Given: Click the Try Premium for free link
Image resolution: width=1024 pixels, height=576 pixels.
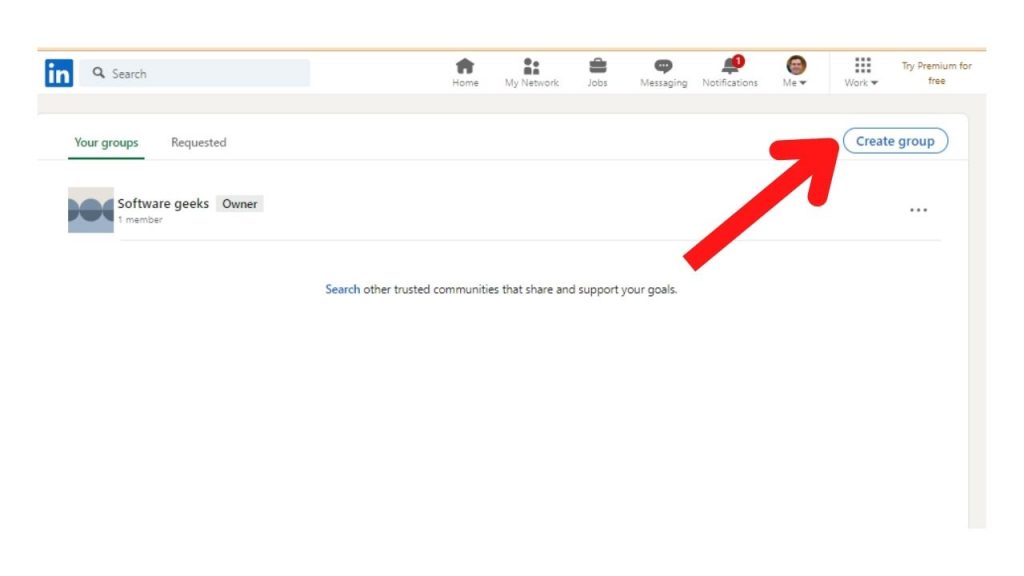Looking at the screenshot, I should point(936,73).
